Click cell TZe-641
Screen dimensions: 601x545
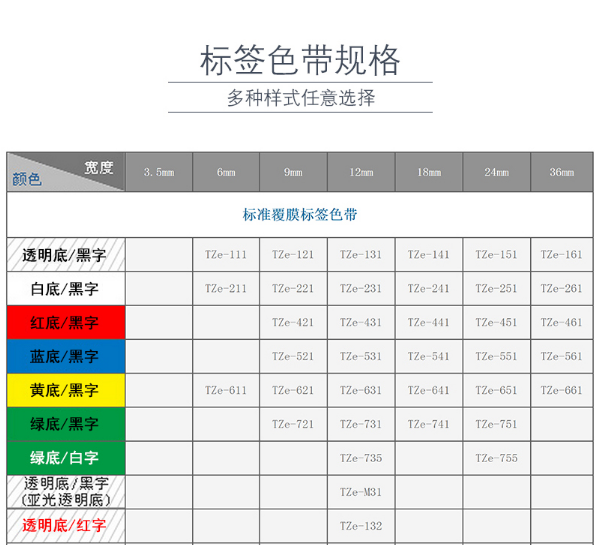(429, 390)
